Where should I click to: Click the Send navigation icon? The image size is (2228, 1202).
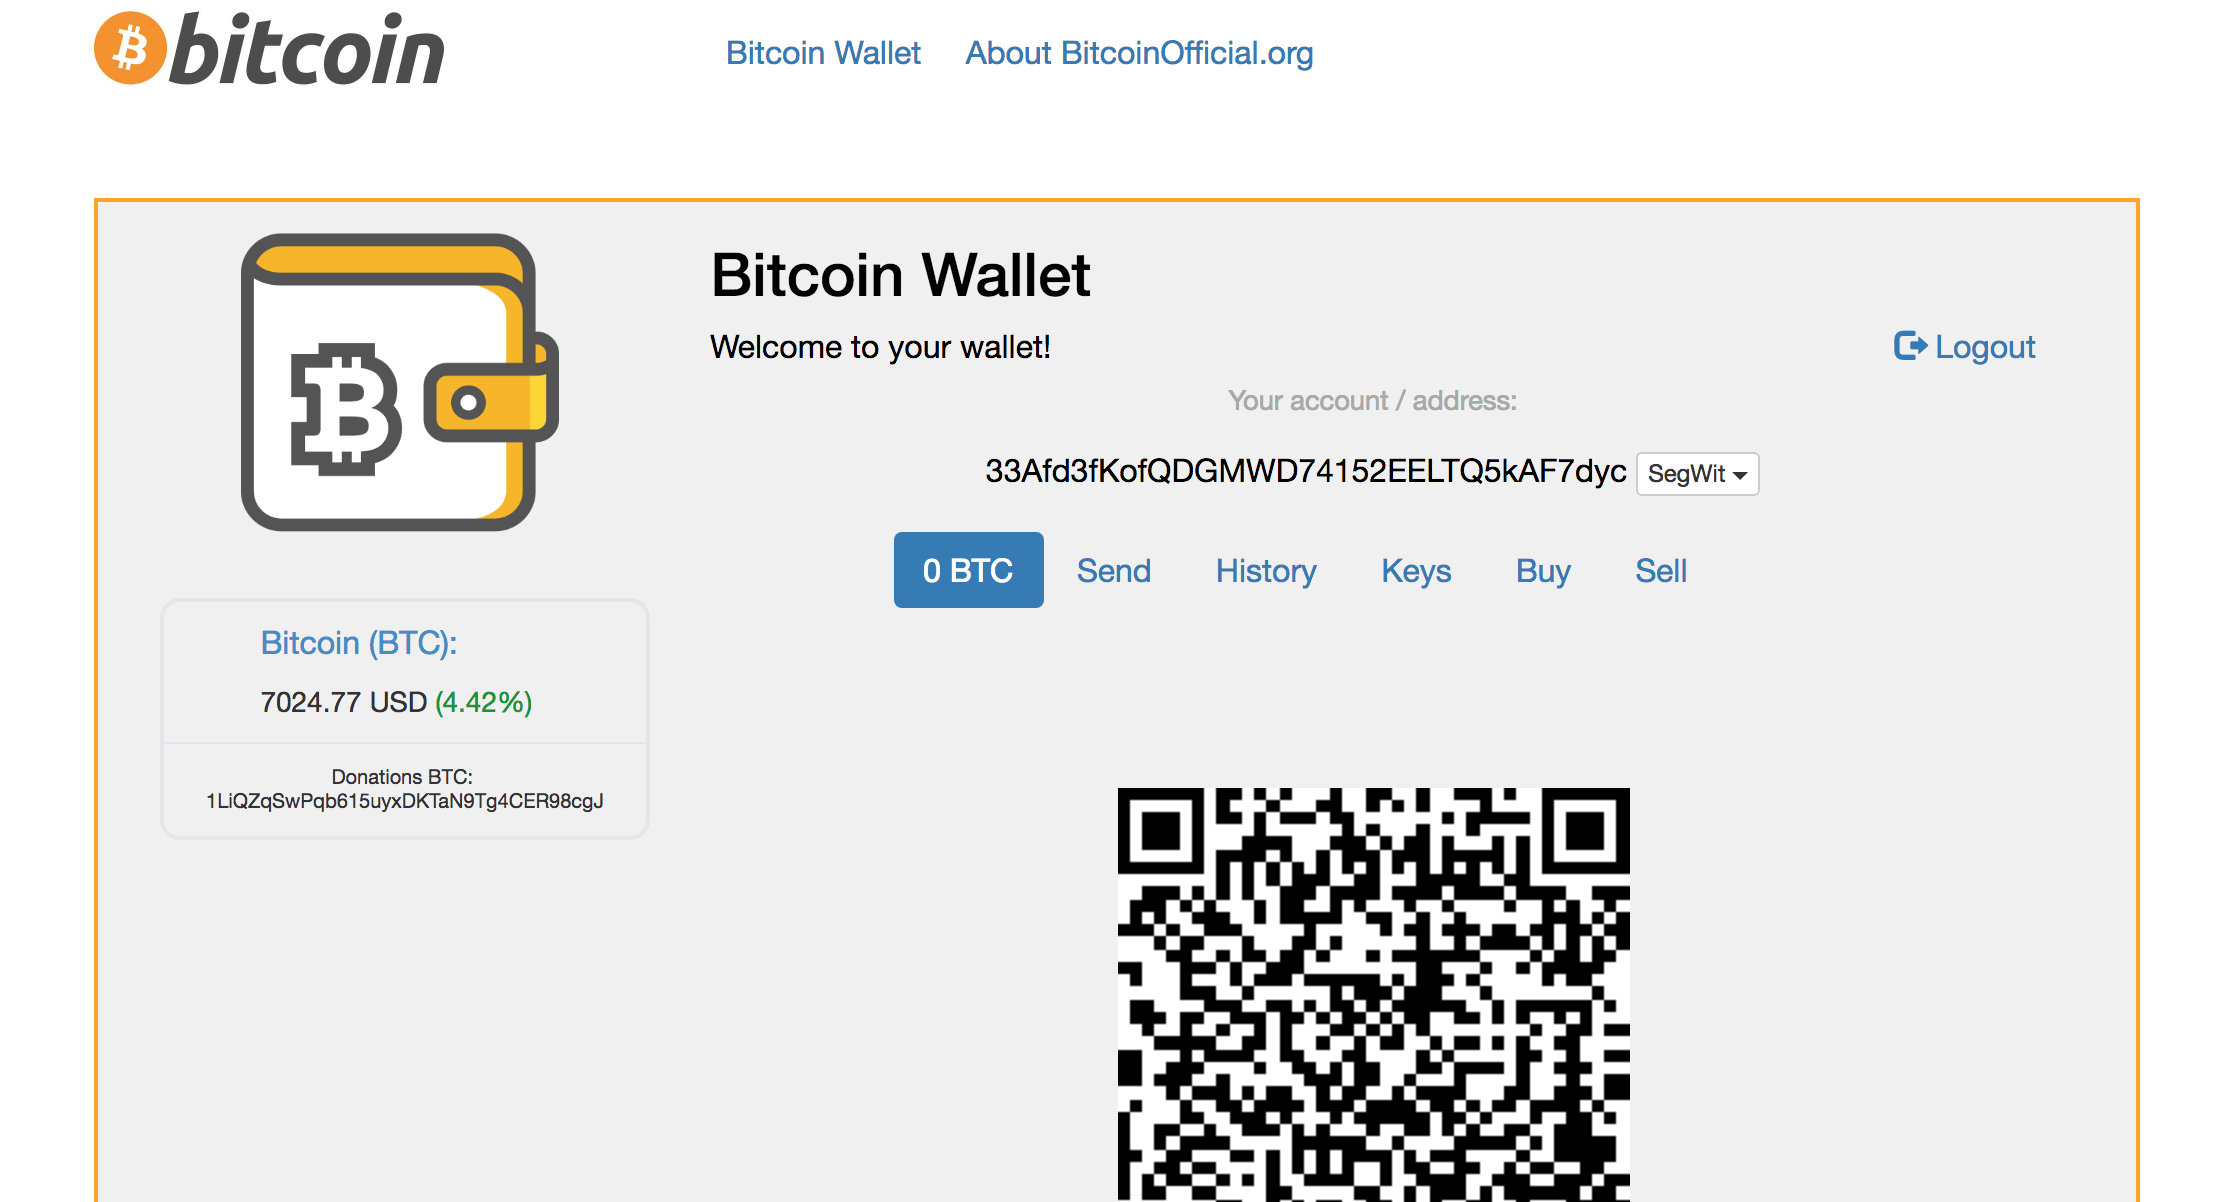pyautogui.click(x=1114, y=571)
